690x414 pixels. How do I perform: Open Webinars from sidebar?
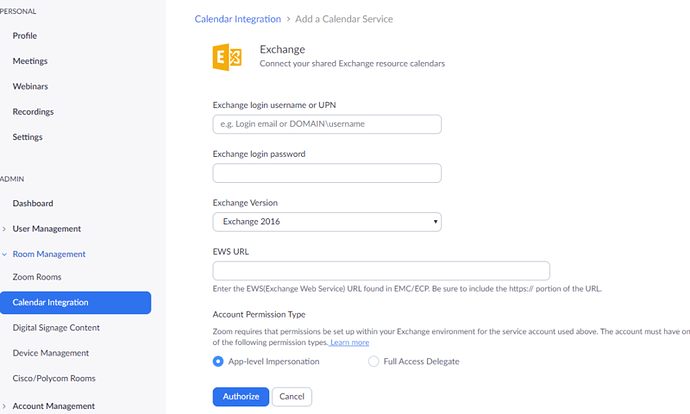pyautogui.click(x=30, y=86)
